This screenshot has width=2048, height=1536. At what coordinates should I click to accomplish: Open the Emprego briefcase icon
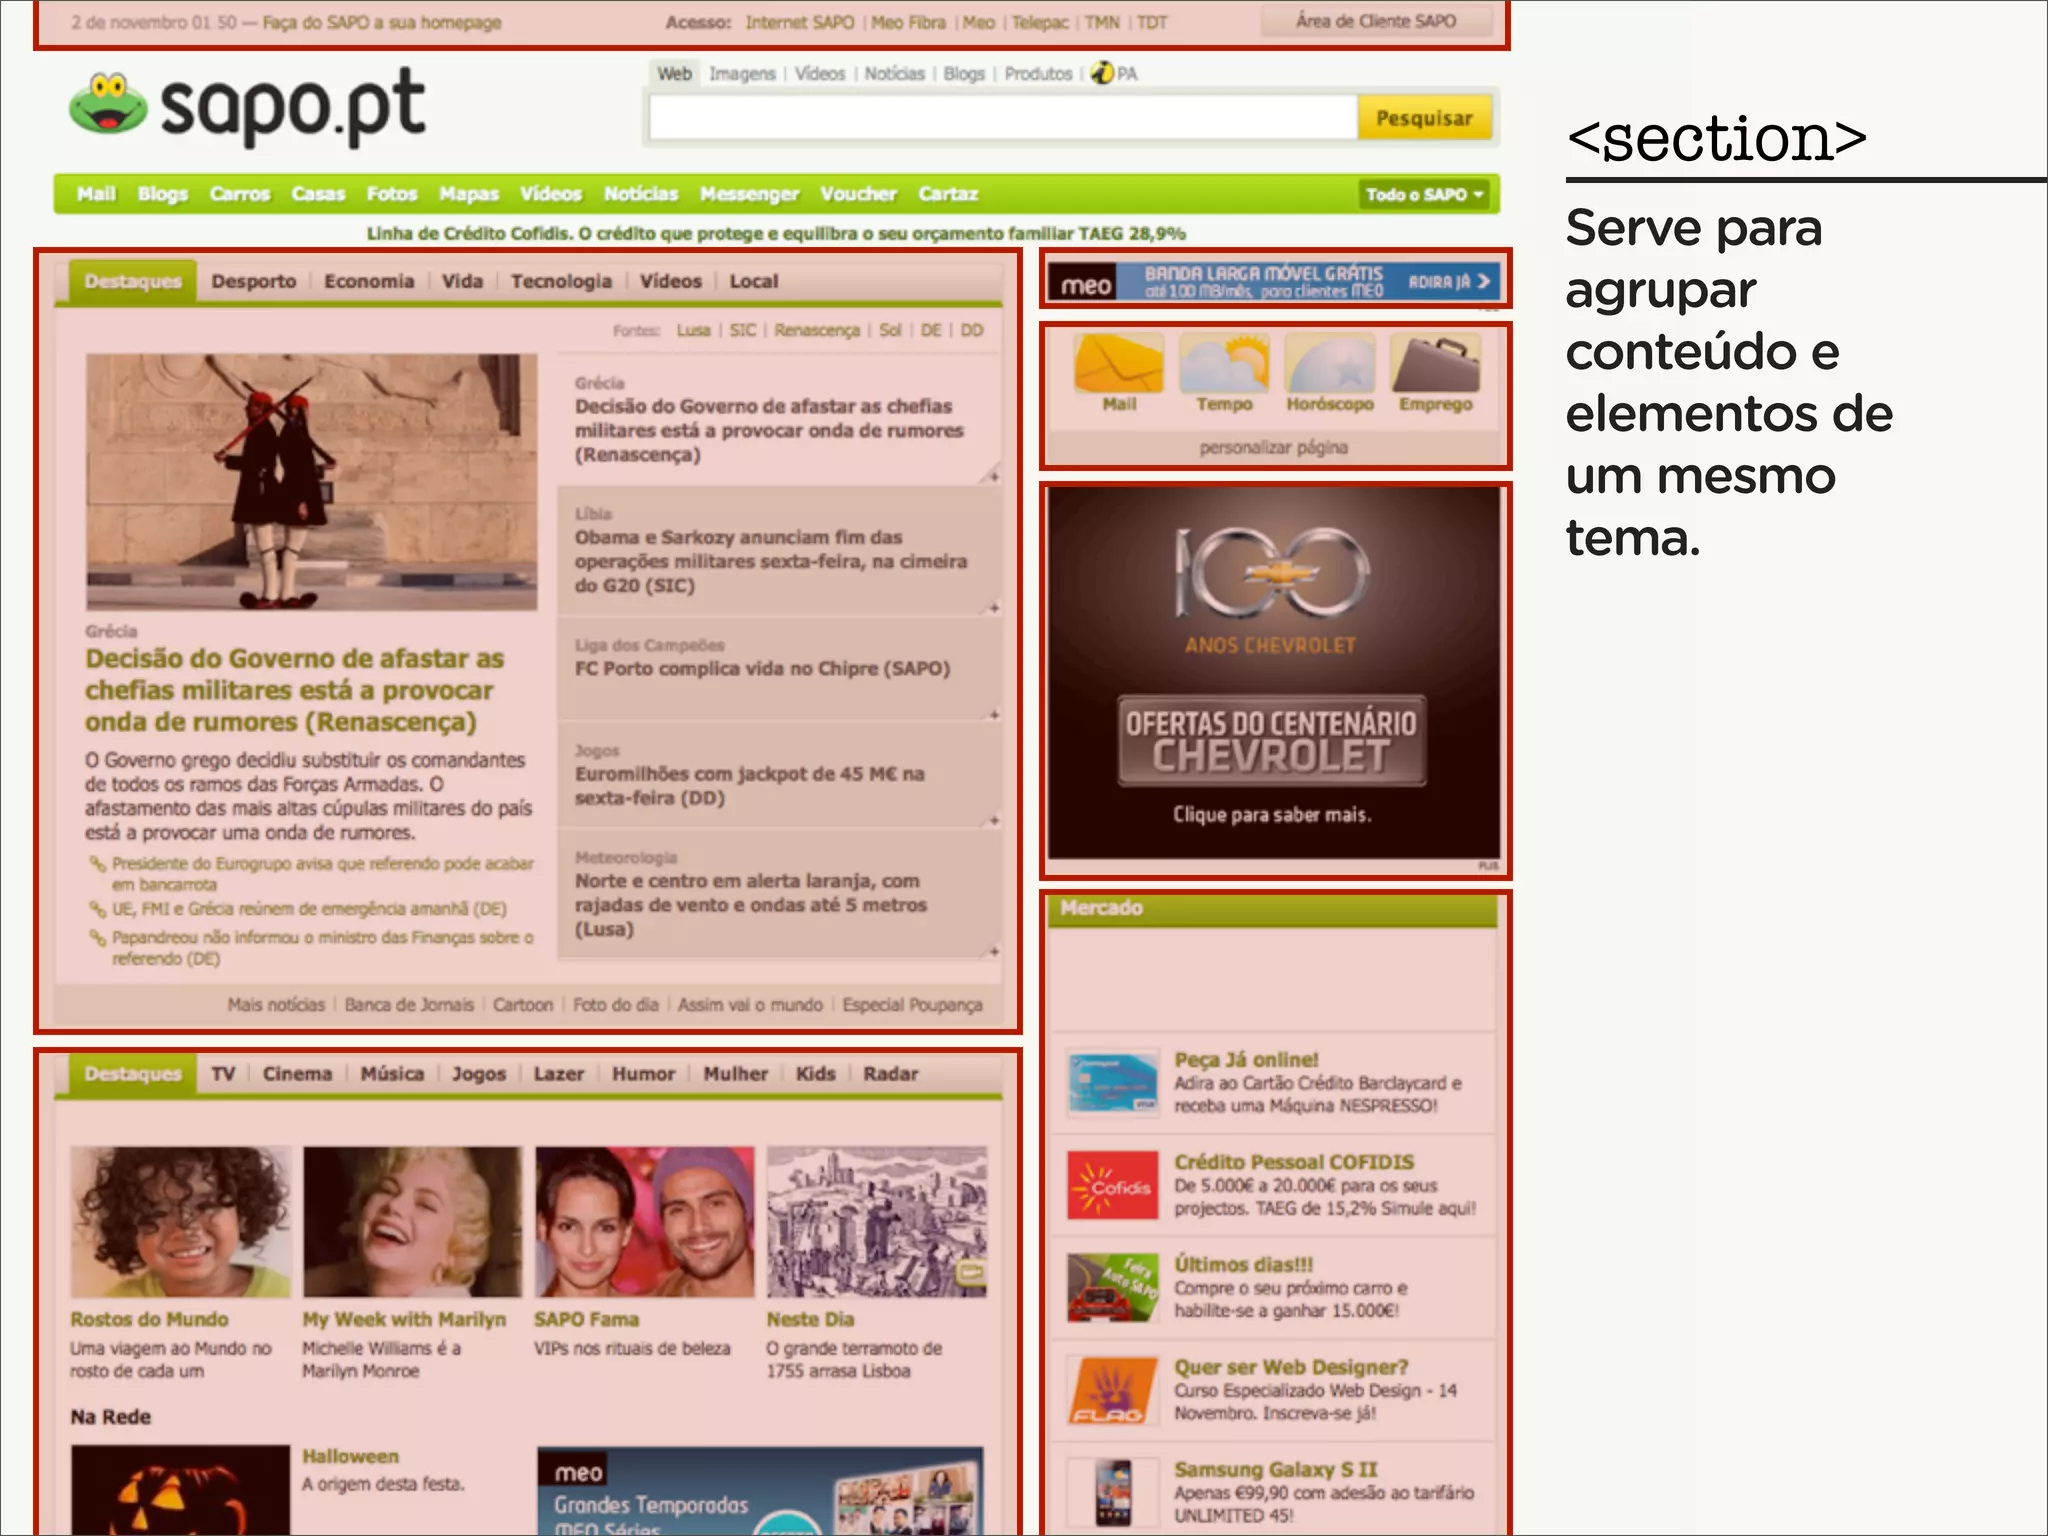(1435, 365)
